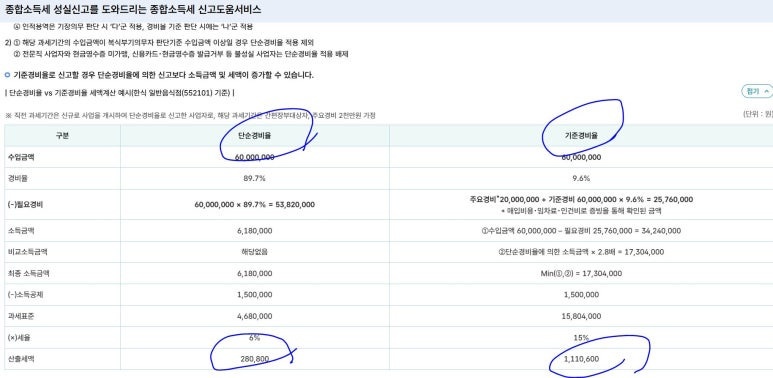Image resolution: width=773 pixels, height=378 pixels.
Task: Click the 기준경비율 column header
Action: pos(581,136)
